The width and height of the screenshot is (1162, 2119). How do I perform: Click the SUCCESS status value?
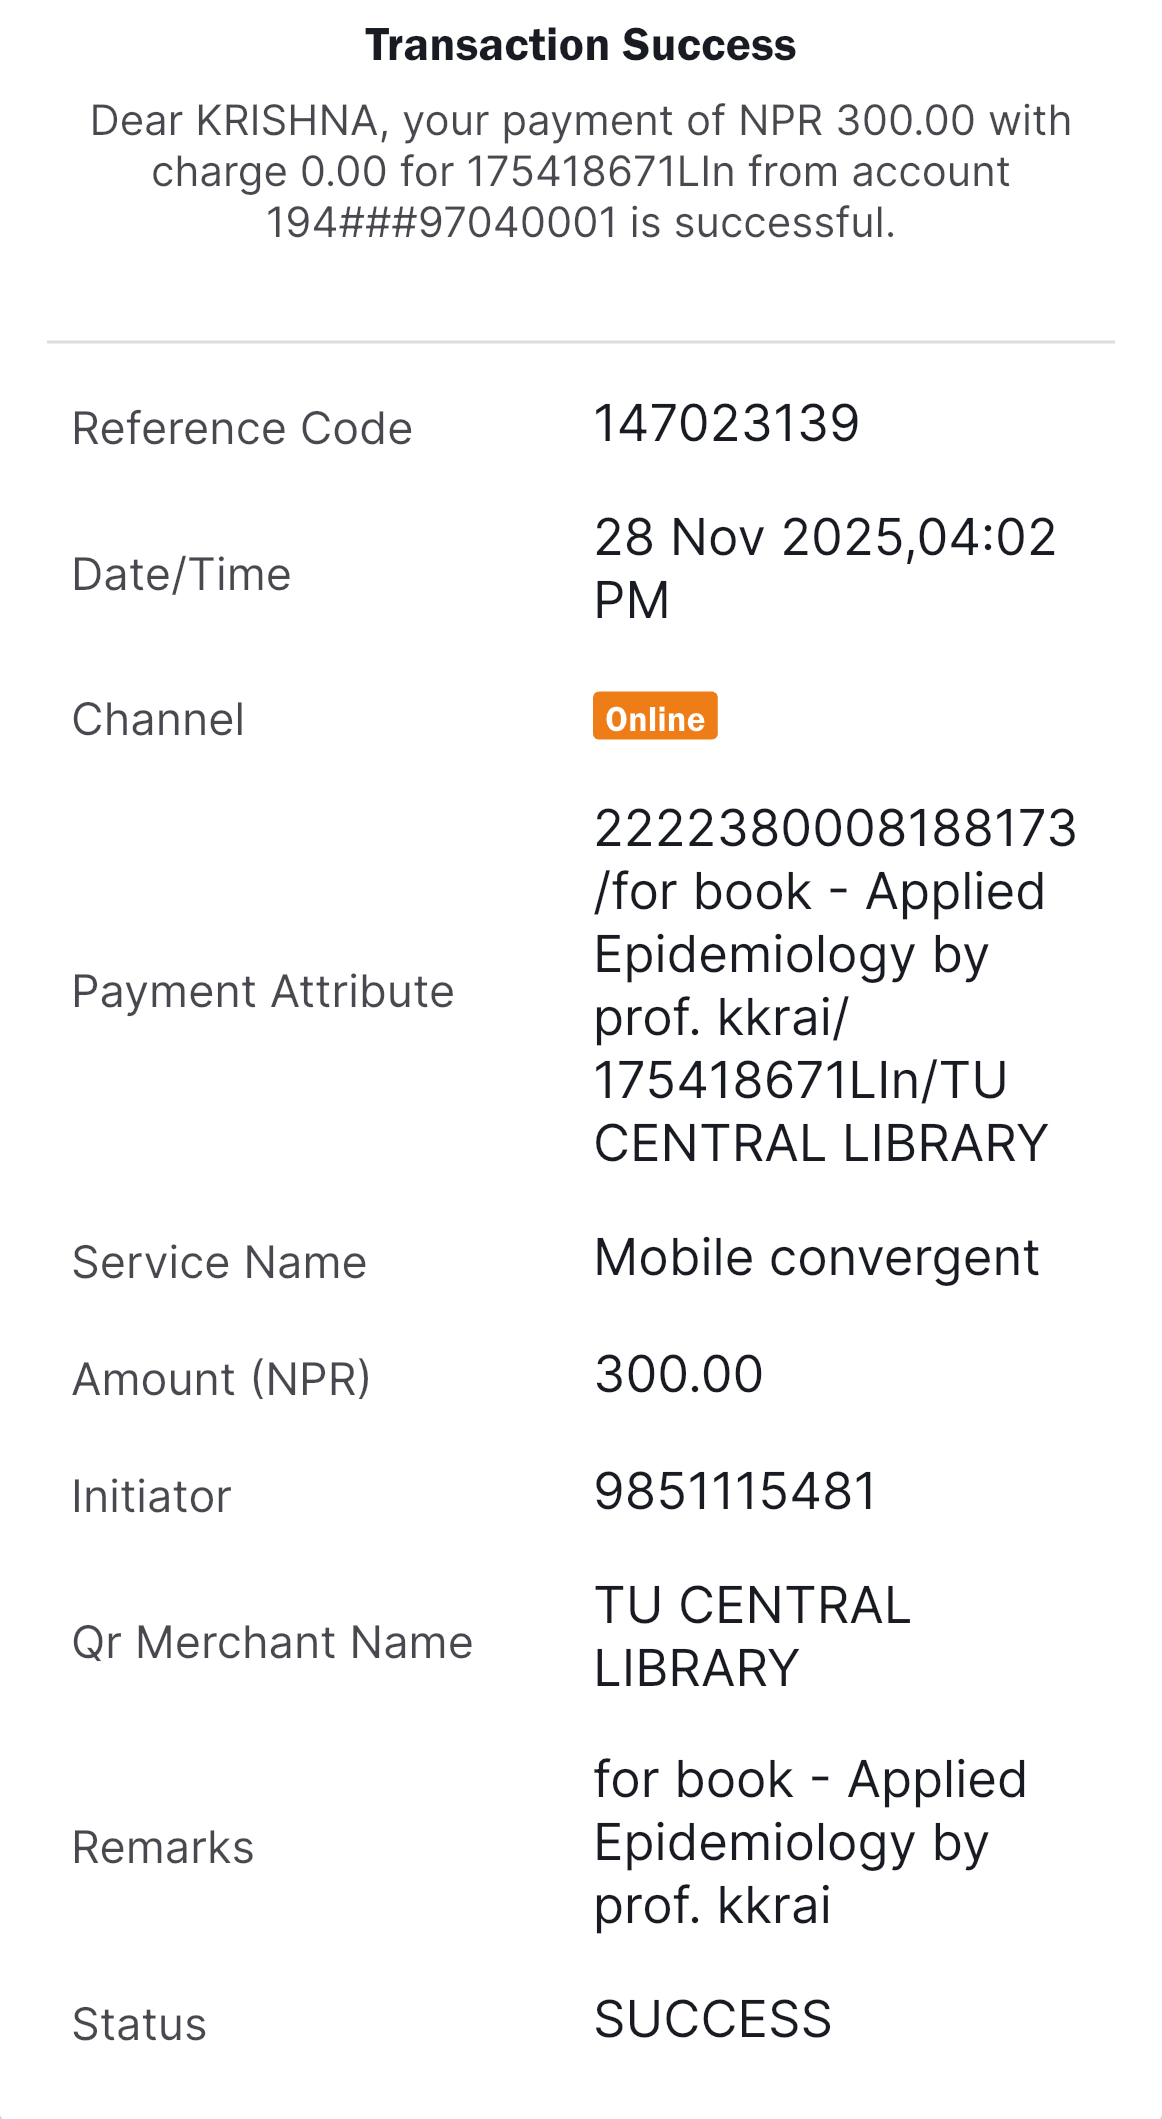click(x=713, y=2019)
